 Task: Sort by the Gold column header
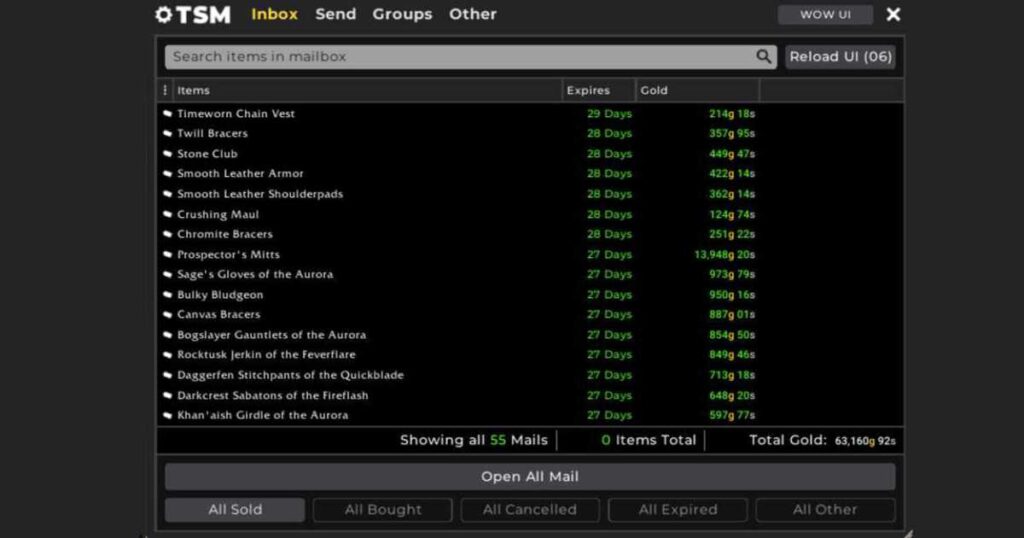point(696,90)
